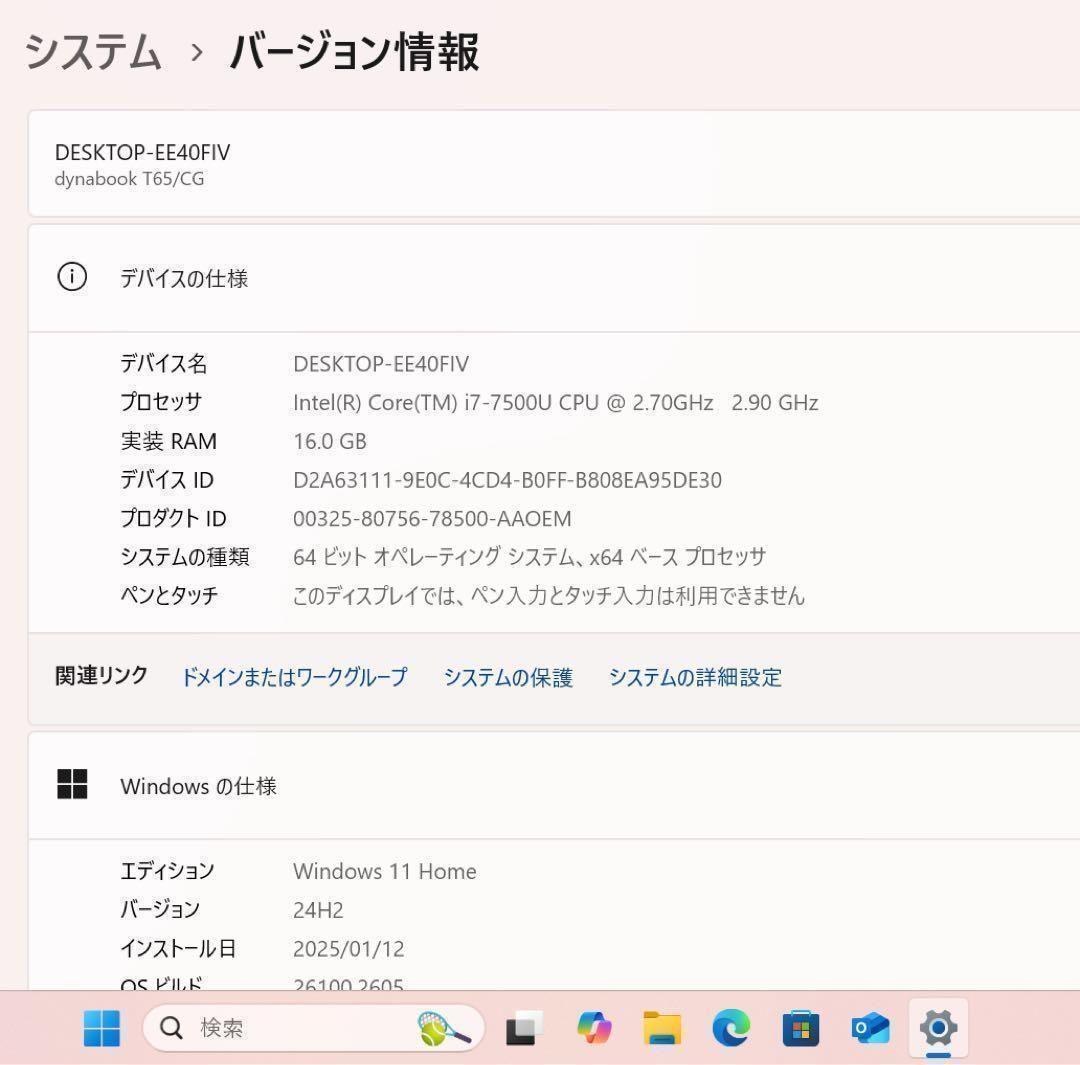Open the Microsoft Store
The image size is (1080, 1065).
point(801,1028)
